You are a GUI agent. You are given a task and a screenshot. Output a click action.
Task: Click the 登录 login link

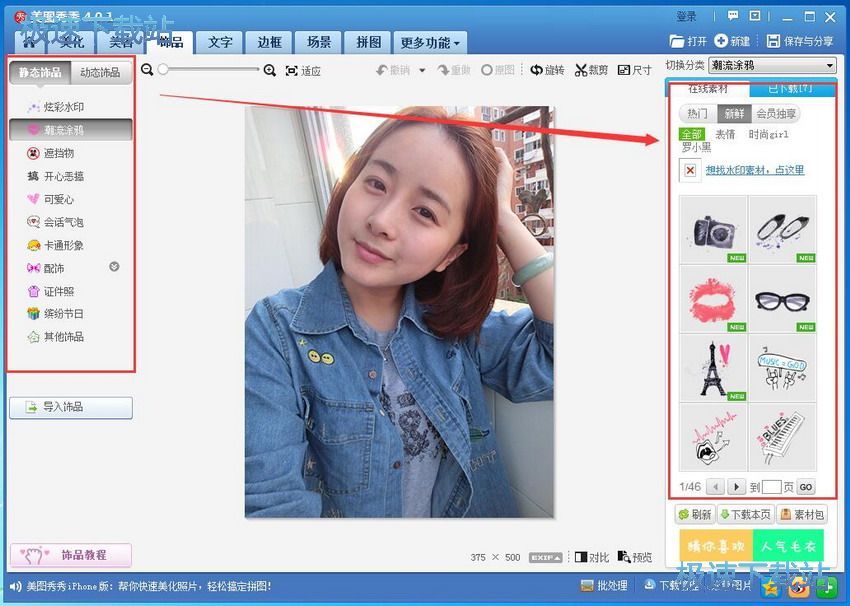point(686,16)
